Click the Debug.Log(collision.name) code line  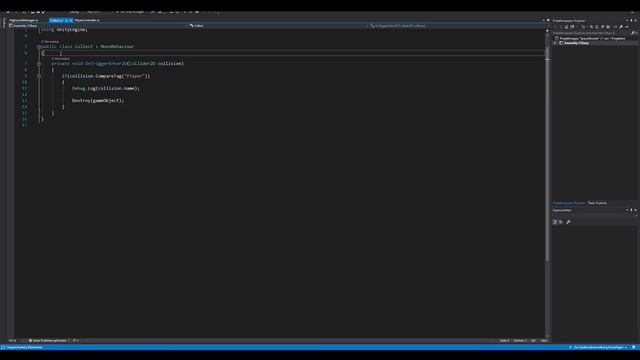(106, 88)
